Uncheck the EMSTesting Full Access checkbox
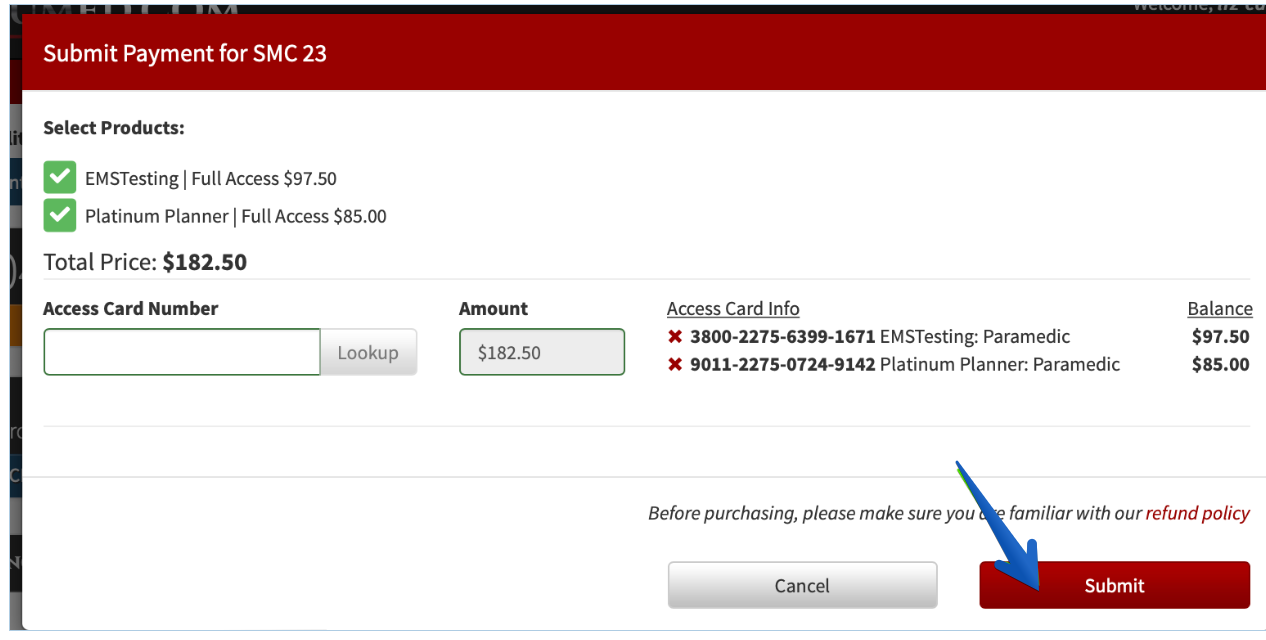Screen dimensions: 1266x640 (60, 178)
